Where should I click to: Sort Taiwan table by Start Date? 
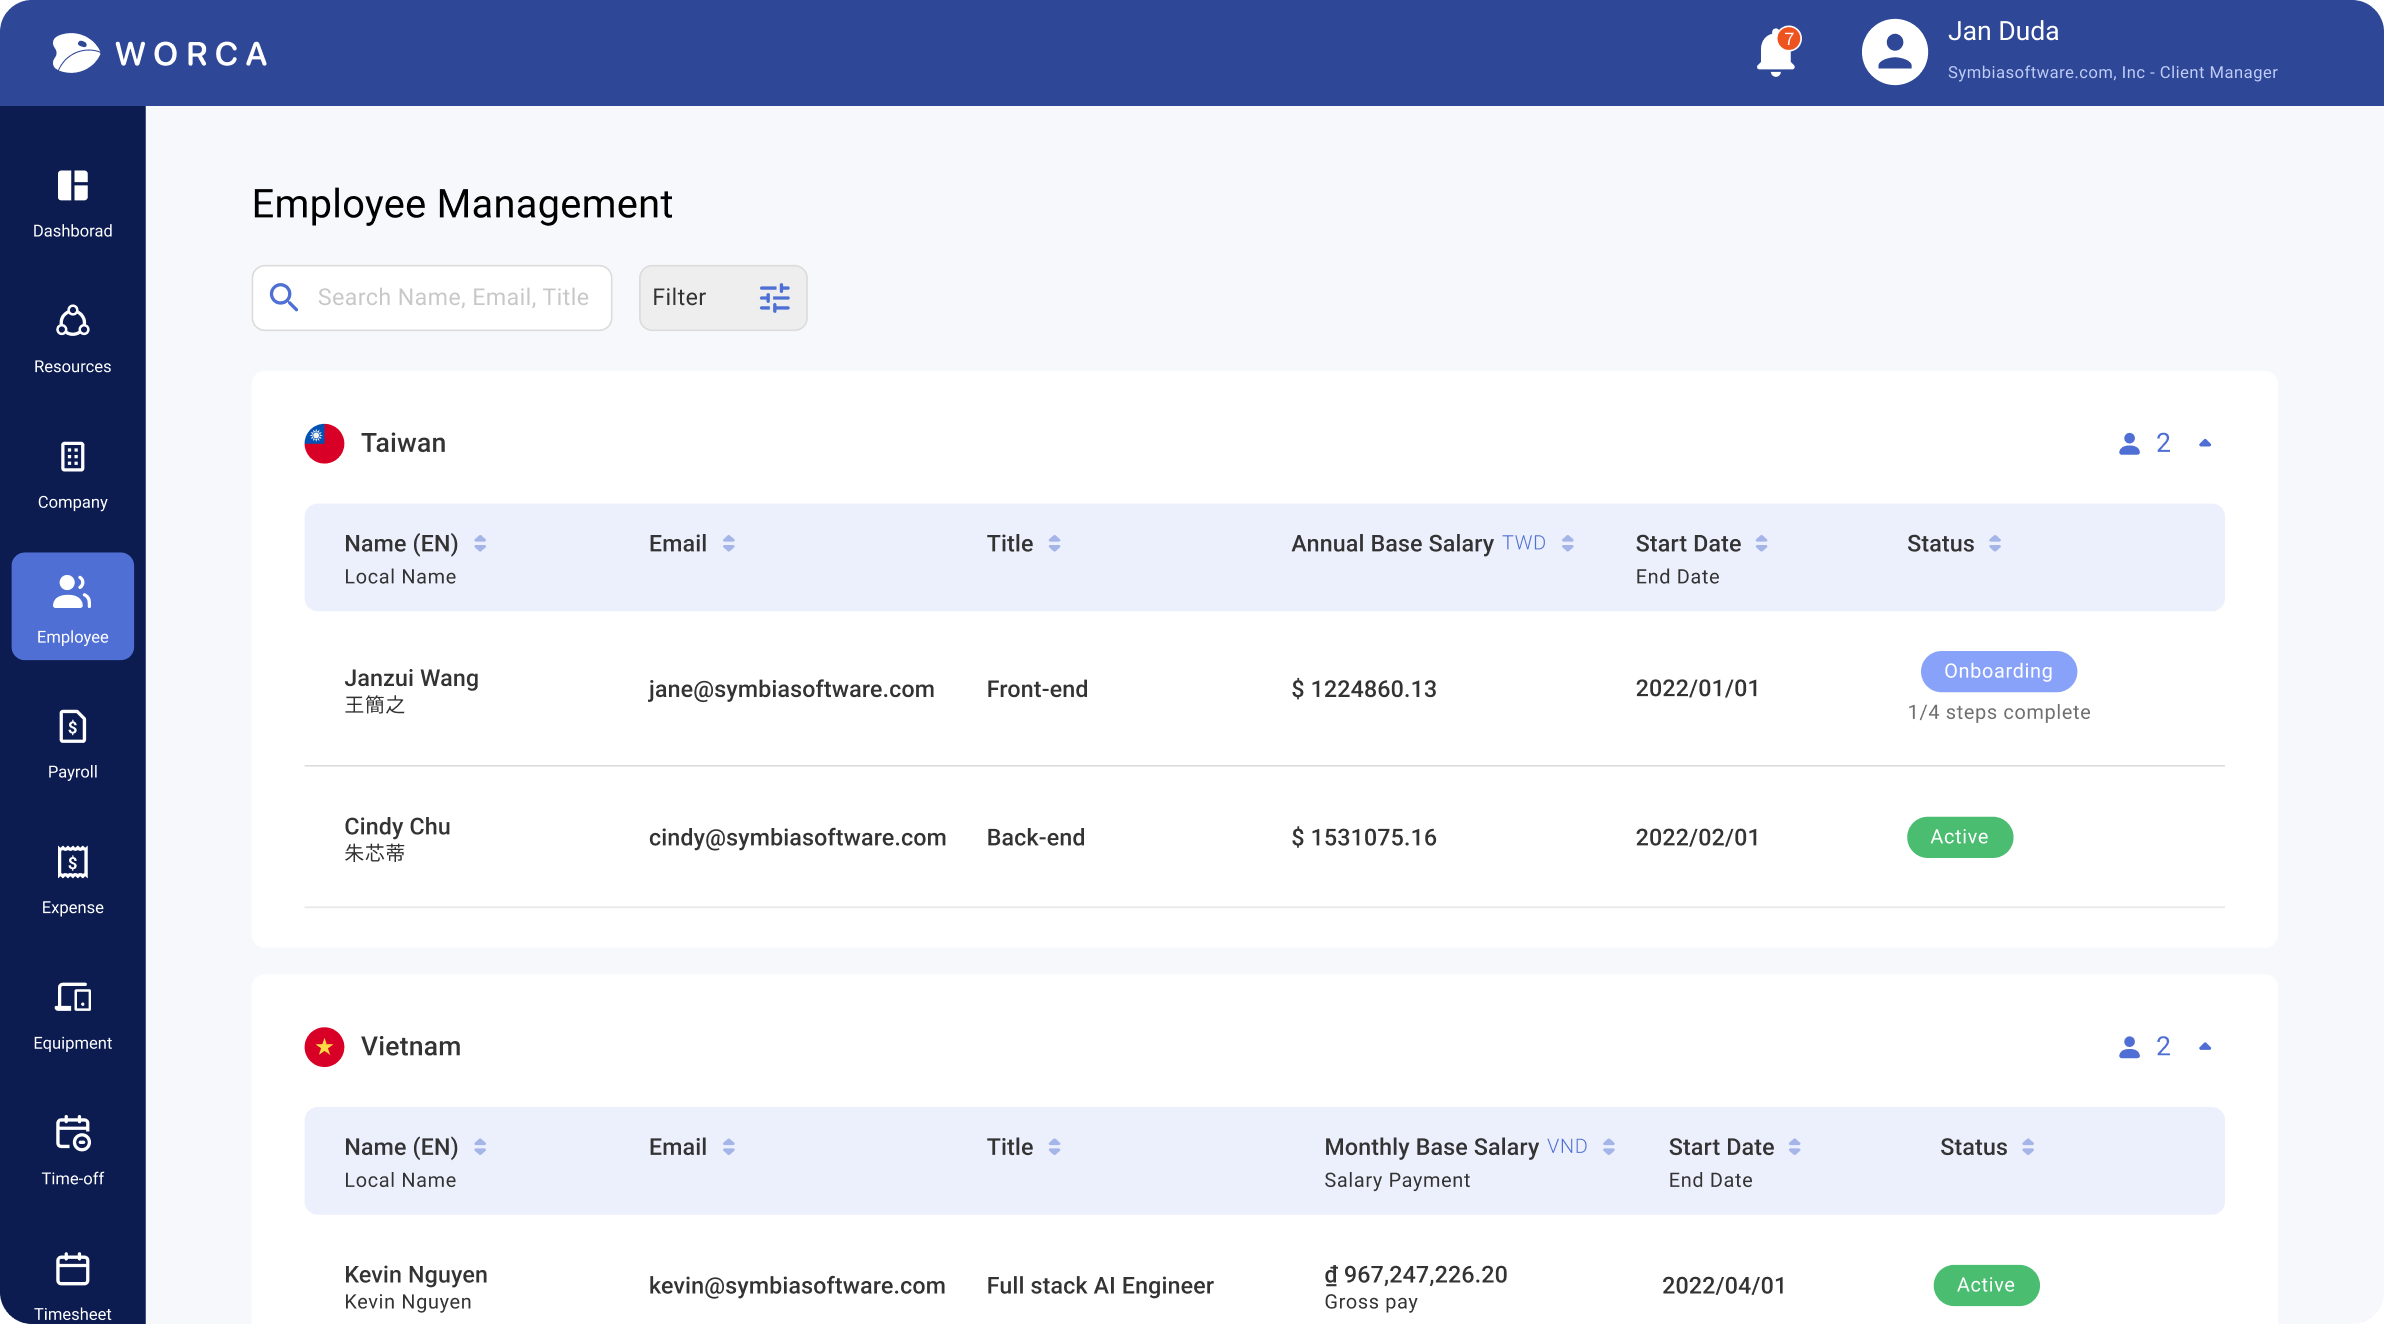pyautogui.click(x=1761, y=543)
